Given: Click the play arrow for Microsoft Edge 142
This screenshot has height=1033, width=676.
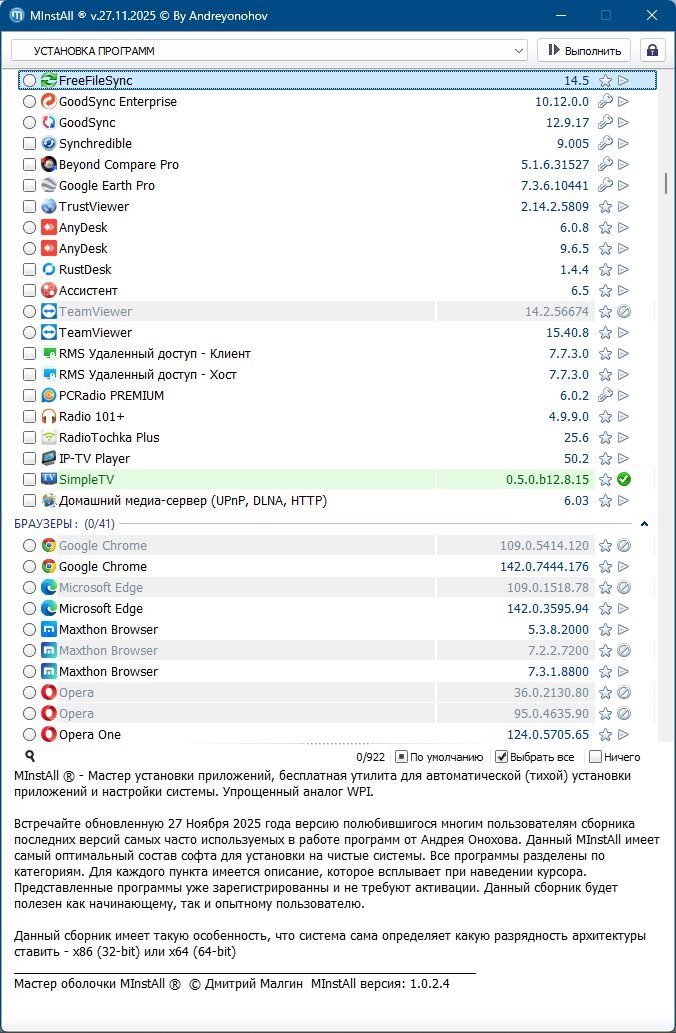Looking at the screenshot, I should tap(623, 609).
